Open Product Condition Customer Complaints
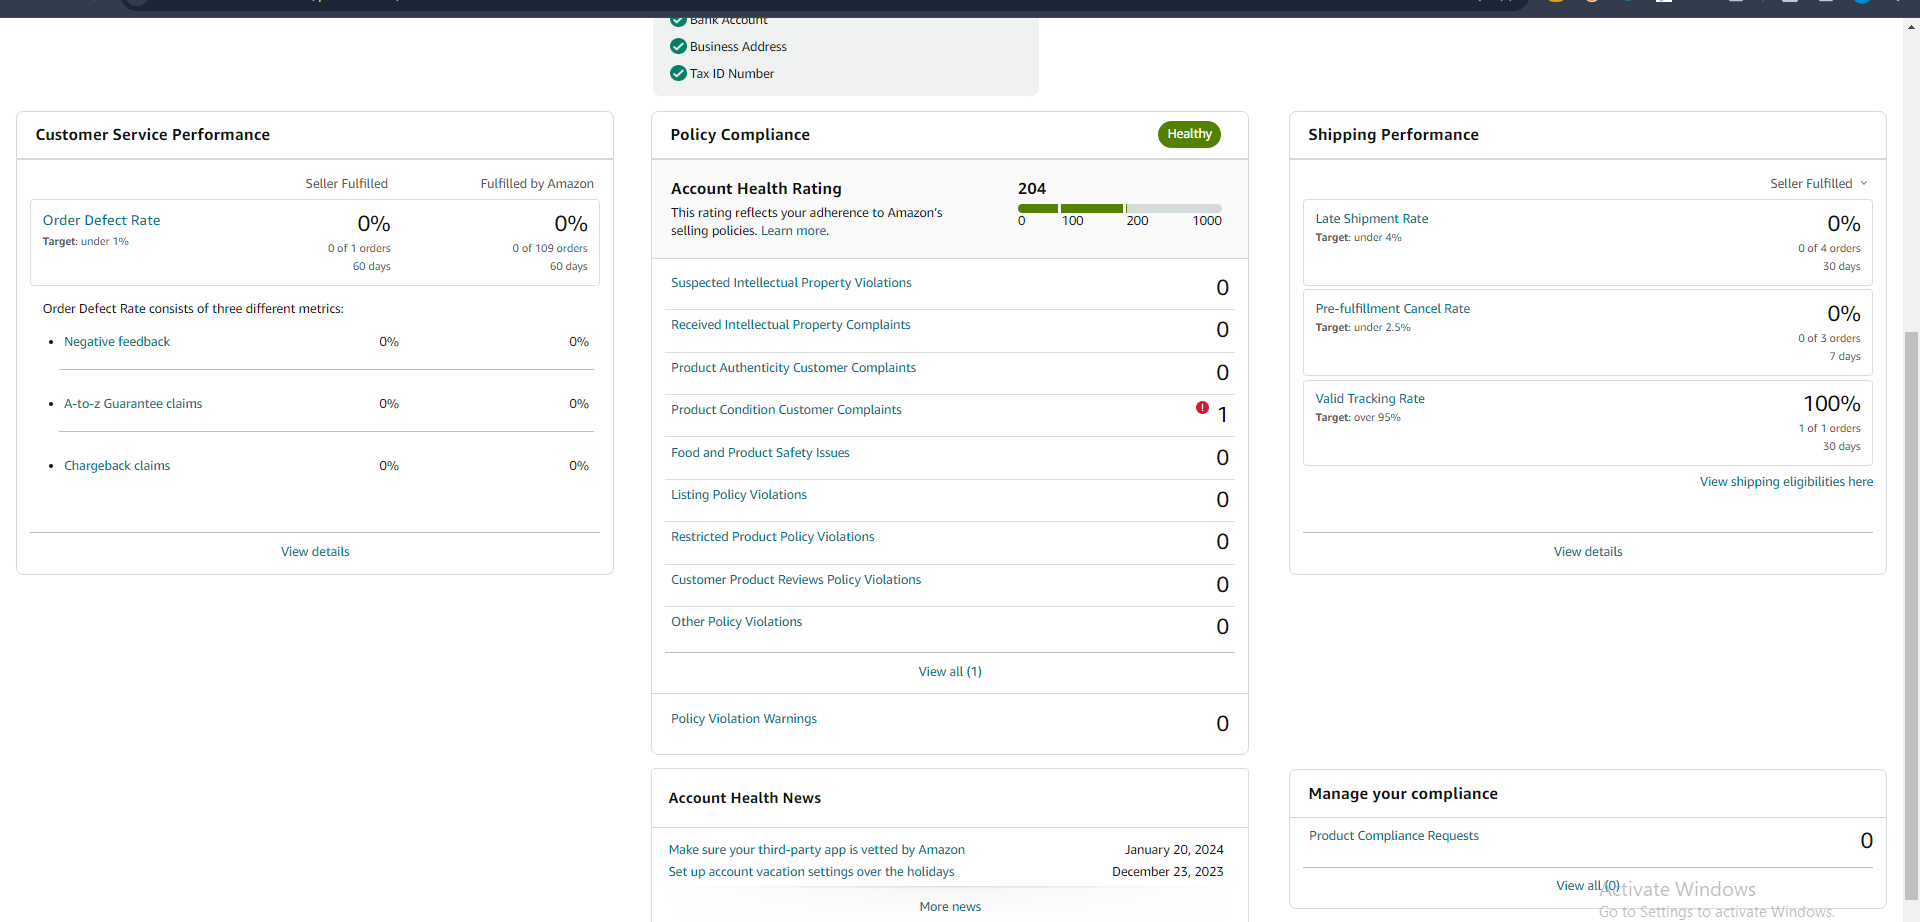Screen dimensions: 1920x922 786,410
